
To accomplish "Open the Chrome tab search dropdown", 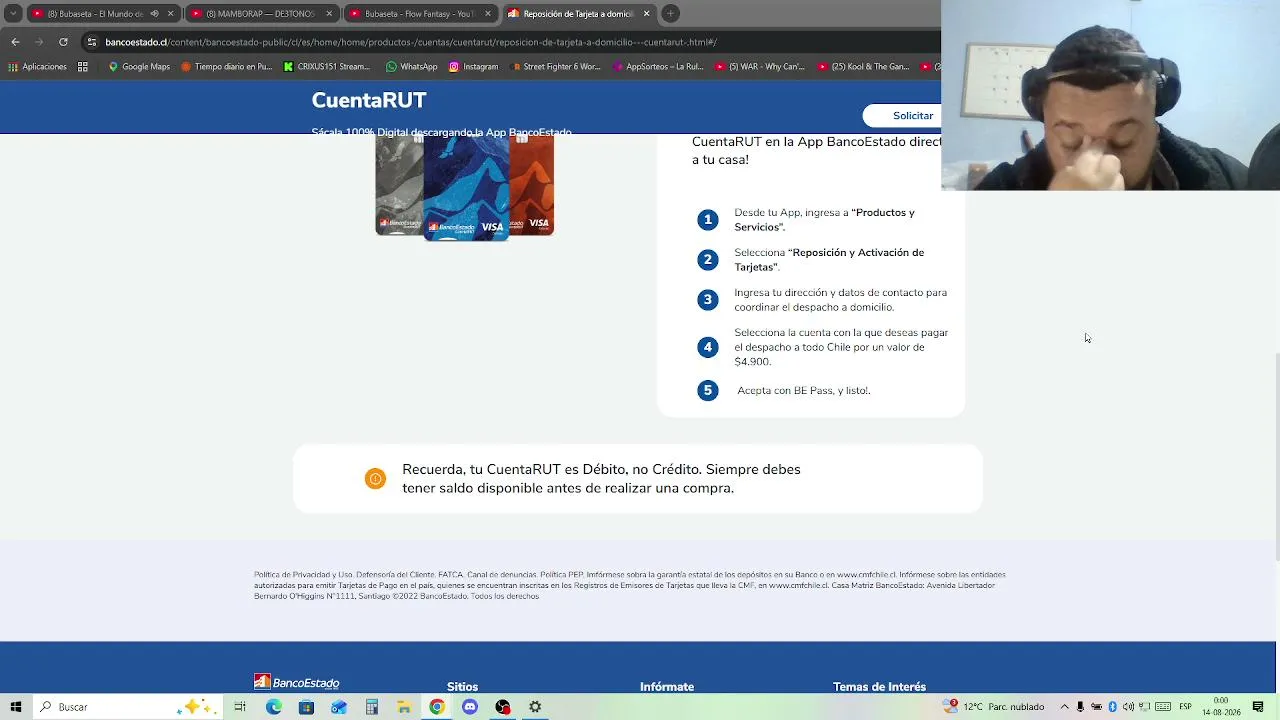I will tap(13, 13).
